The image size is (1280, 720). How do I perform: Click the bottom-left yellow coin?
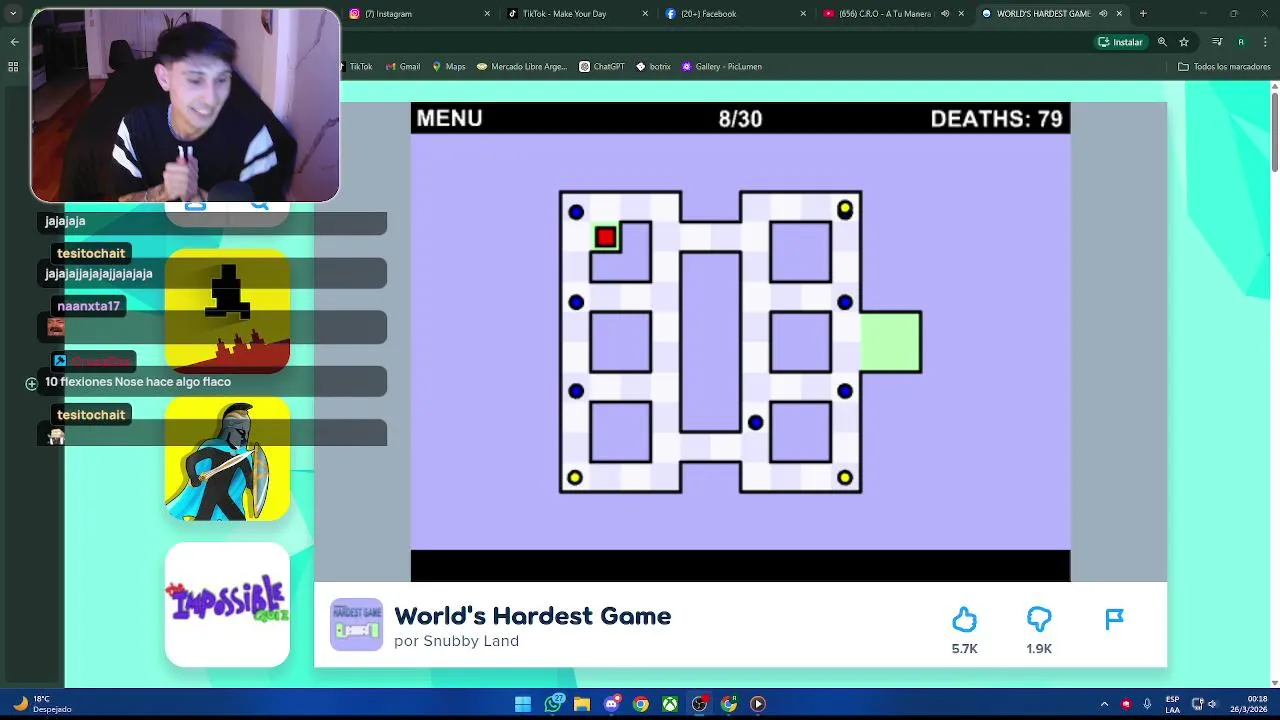pos(575,478)
